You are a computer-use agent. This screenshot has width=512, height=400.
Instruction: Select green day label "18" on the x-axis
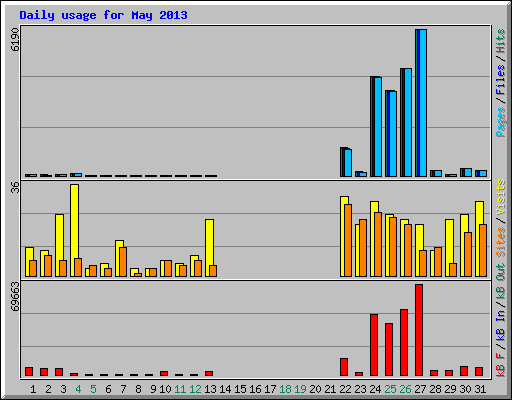point(285,389)
